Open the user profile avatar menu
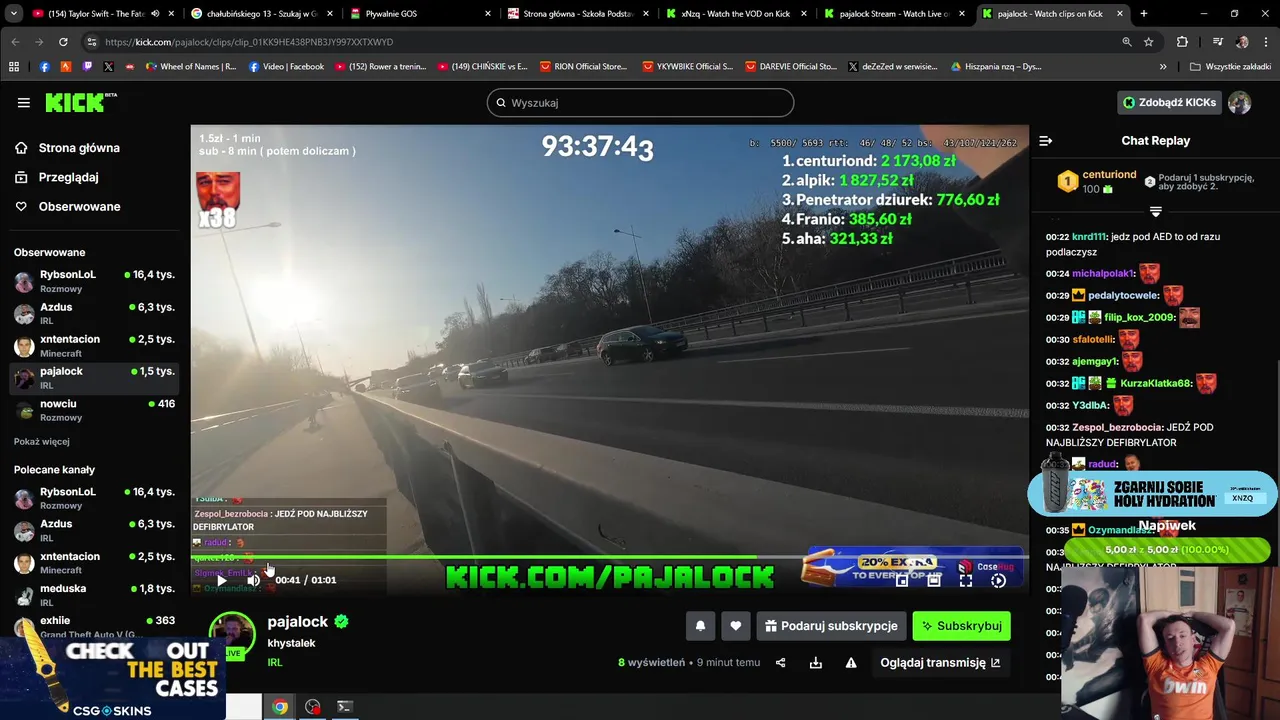This screenshot has height=720, width=1280. 1240,102
